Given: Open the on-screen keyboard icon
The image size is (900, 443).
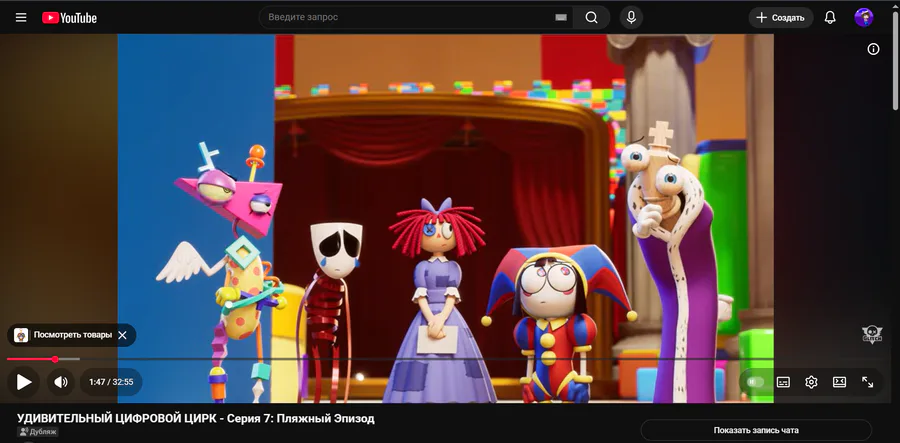Looking at the screenshot, I should [x=561, y=17].
